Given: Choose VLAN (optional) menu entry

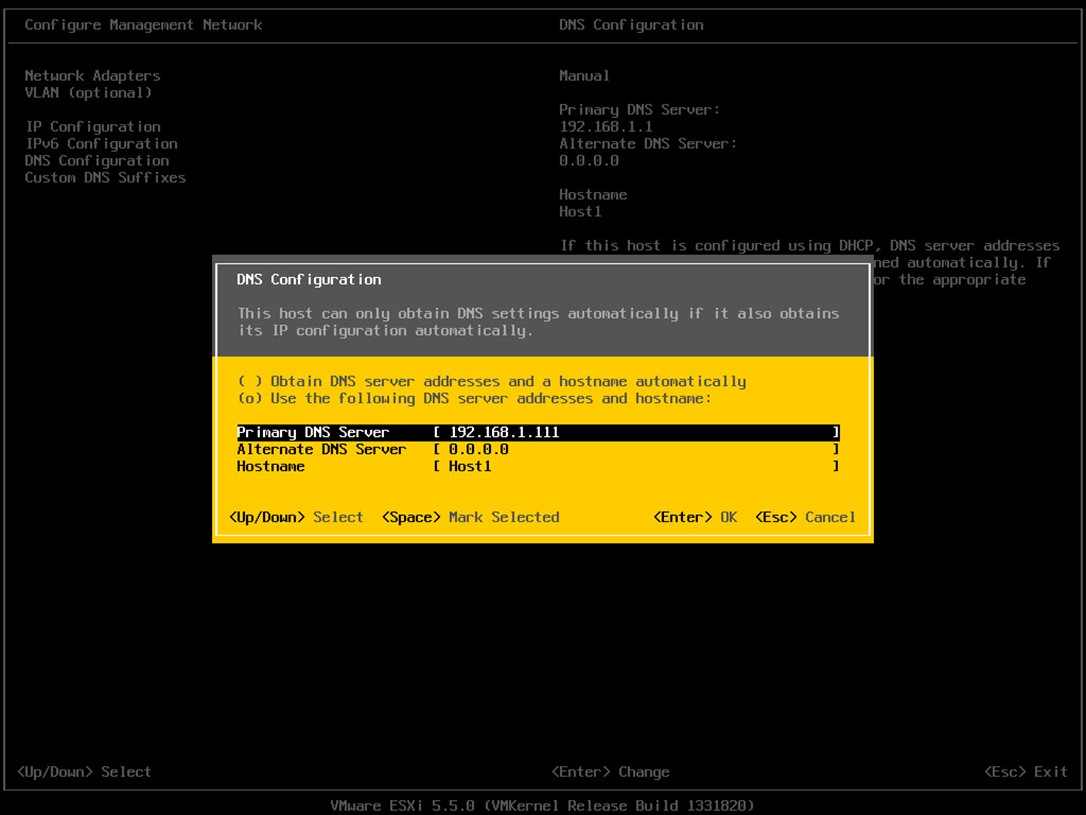Looking at the screenshot, I should (88, 93).
